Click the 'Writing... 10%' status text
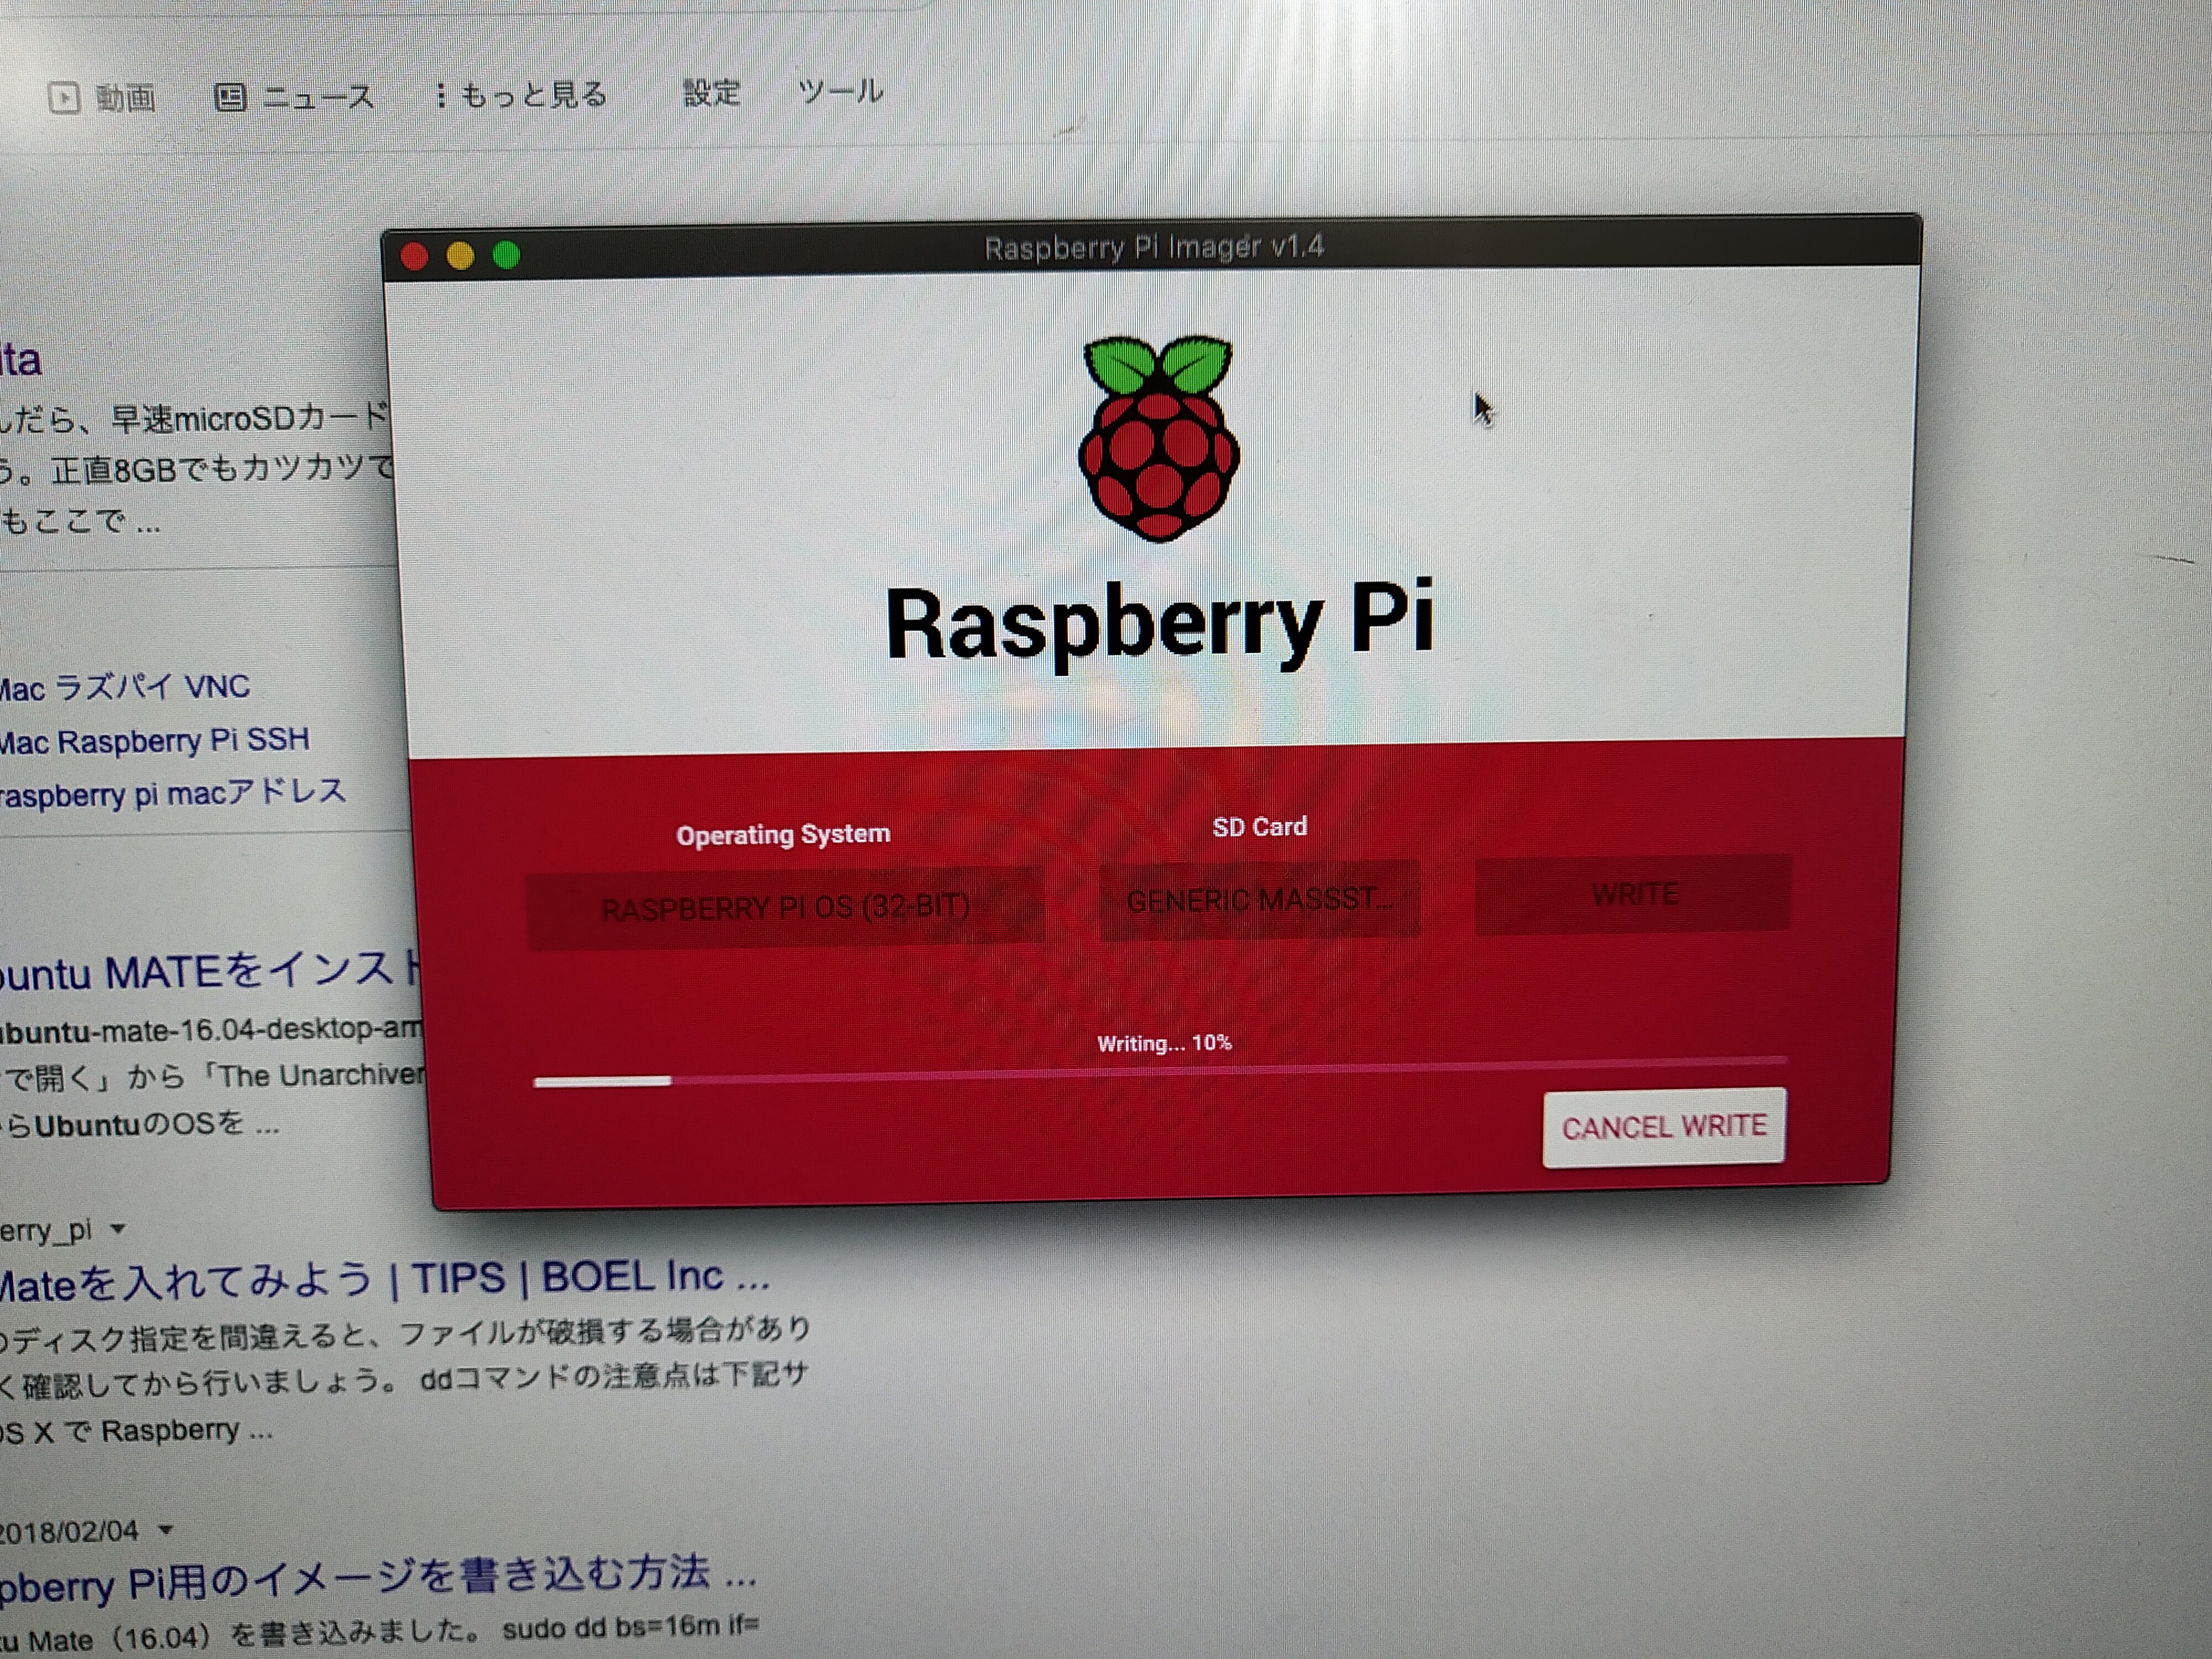Image resolution: width=2212 pixels, height=1659 pixels. pos(1164,1043)
